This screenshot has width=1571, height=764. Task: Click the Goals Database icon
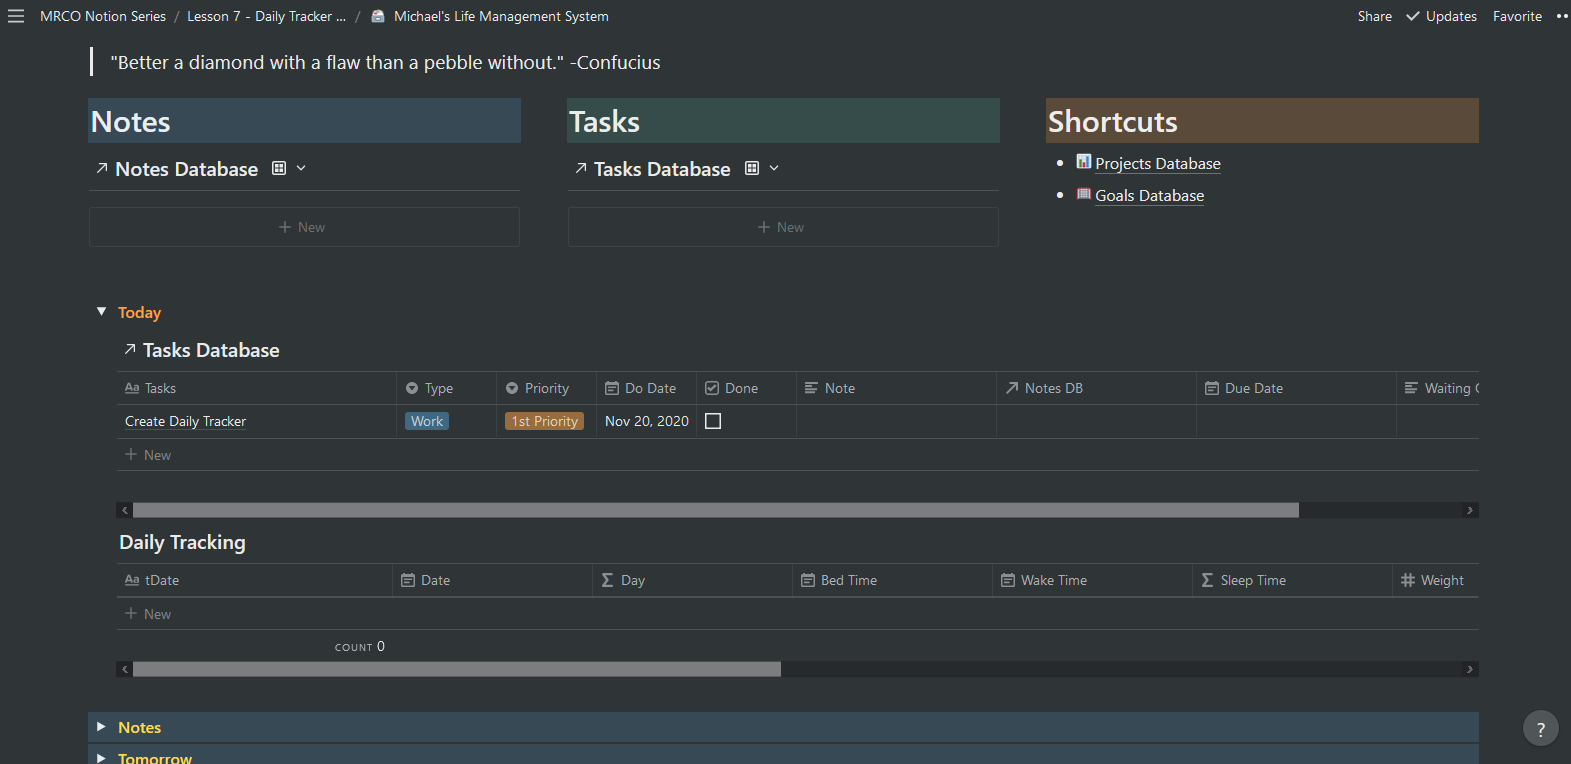tap(1083, 194)
